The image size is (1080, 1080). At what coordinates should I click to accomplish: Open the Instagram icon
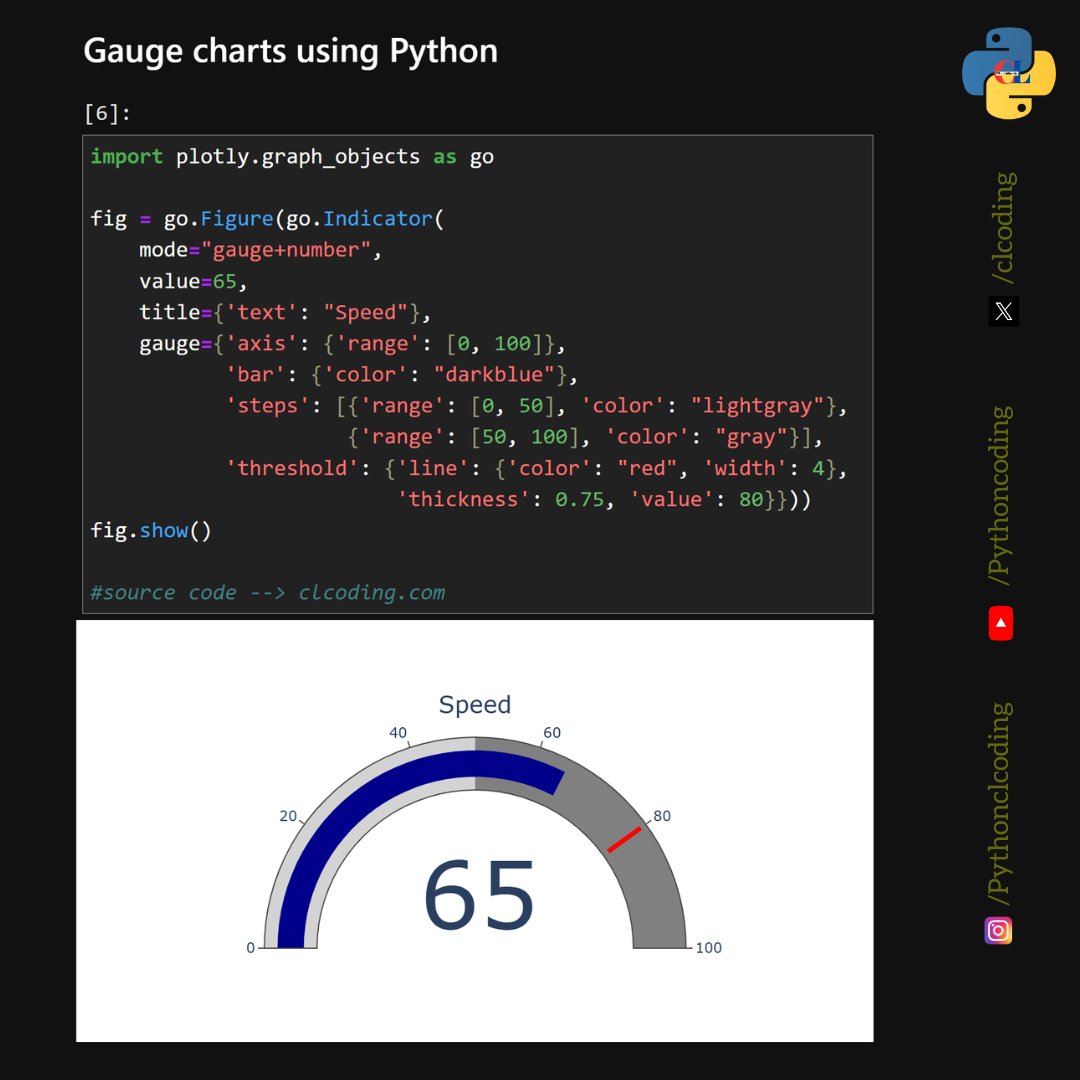coord(998,931)
